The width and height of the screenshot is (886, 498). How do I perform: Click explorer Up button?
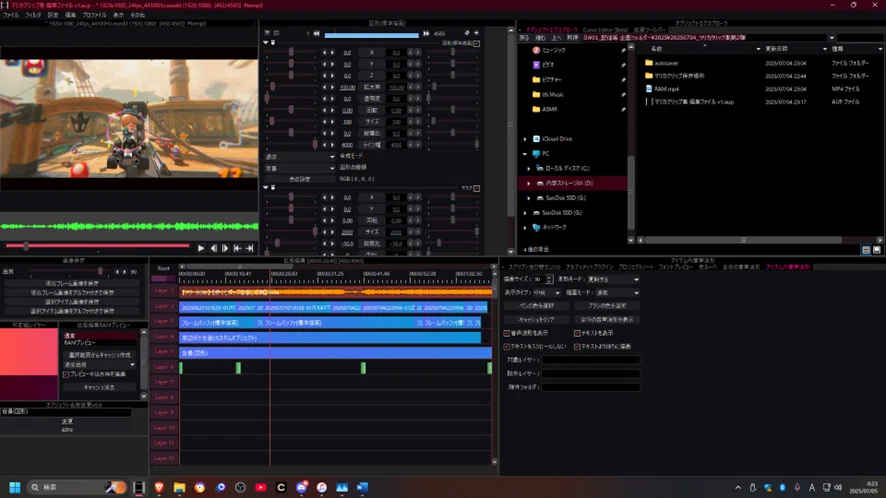click(557, 38)
